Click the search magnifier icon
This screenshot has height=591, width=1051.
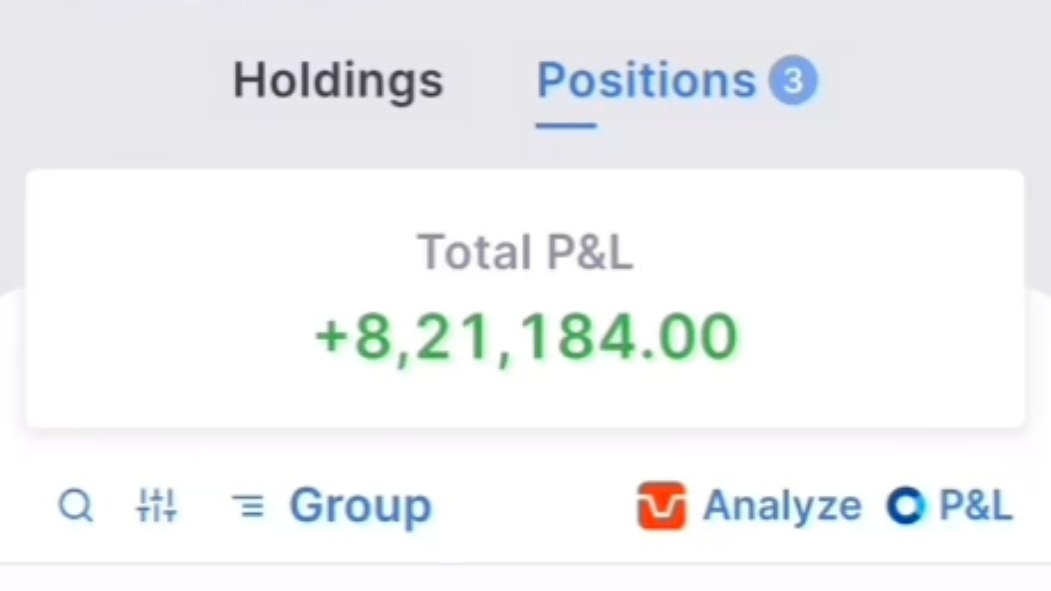[76, 505]
